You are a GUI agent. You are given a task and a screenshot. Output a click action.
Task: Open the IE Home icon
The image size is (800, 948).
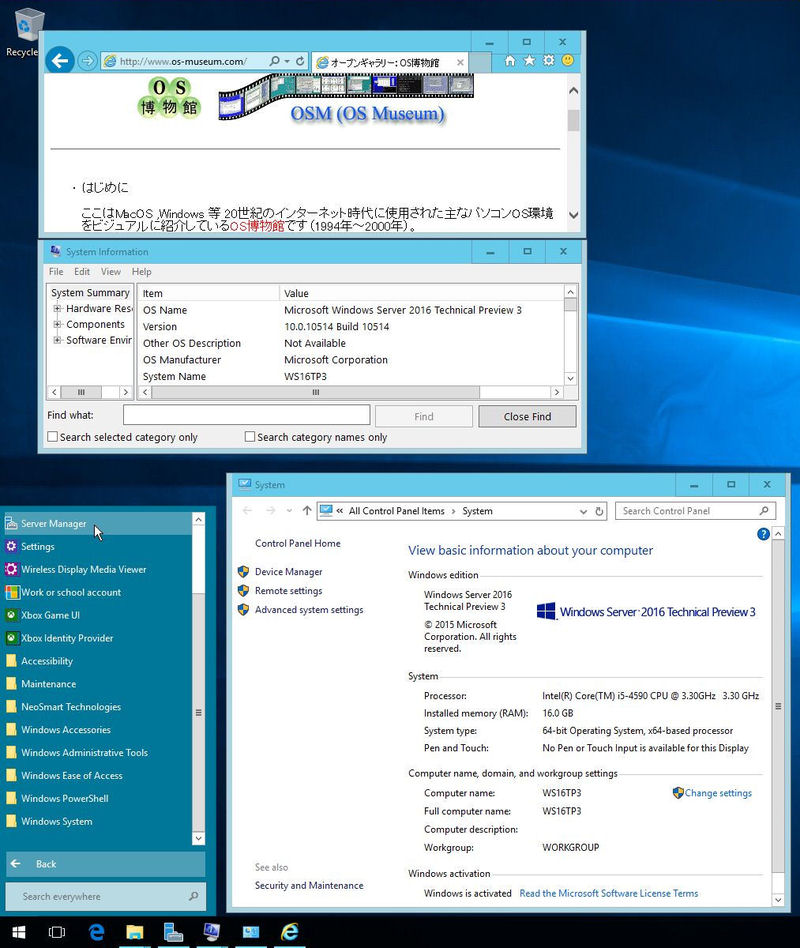coord(510,60)
